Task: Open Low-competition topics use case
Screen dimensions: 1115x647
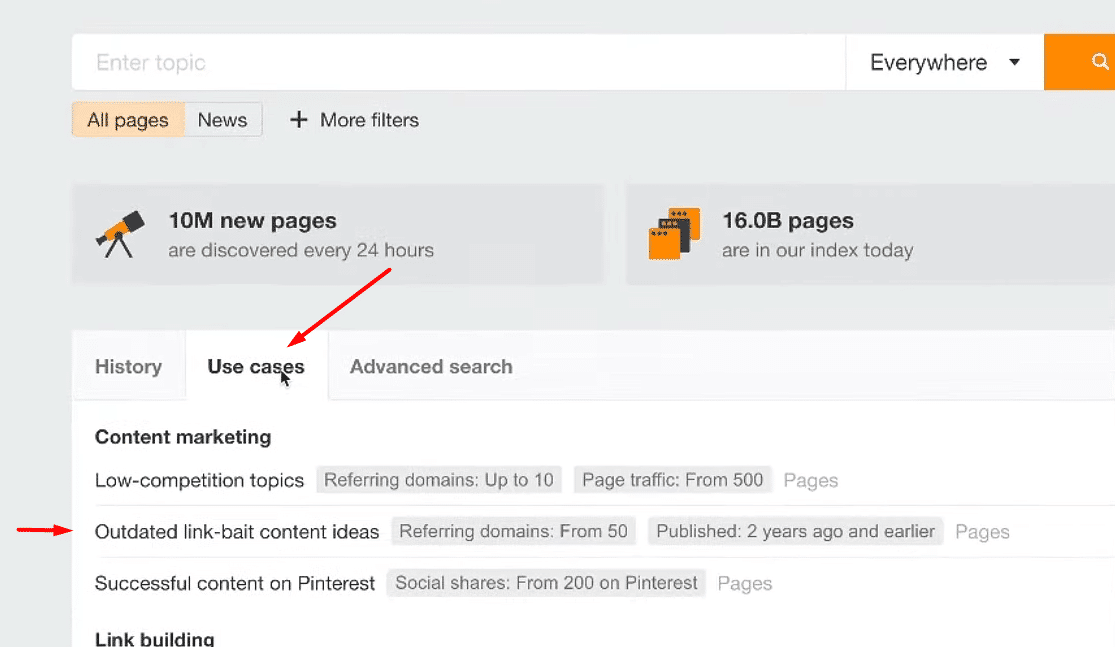Action: click(199, 480)
